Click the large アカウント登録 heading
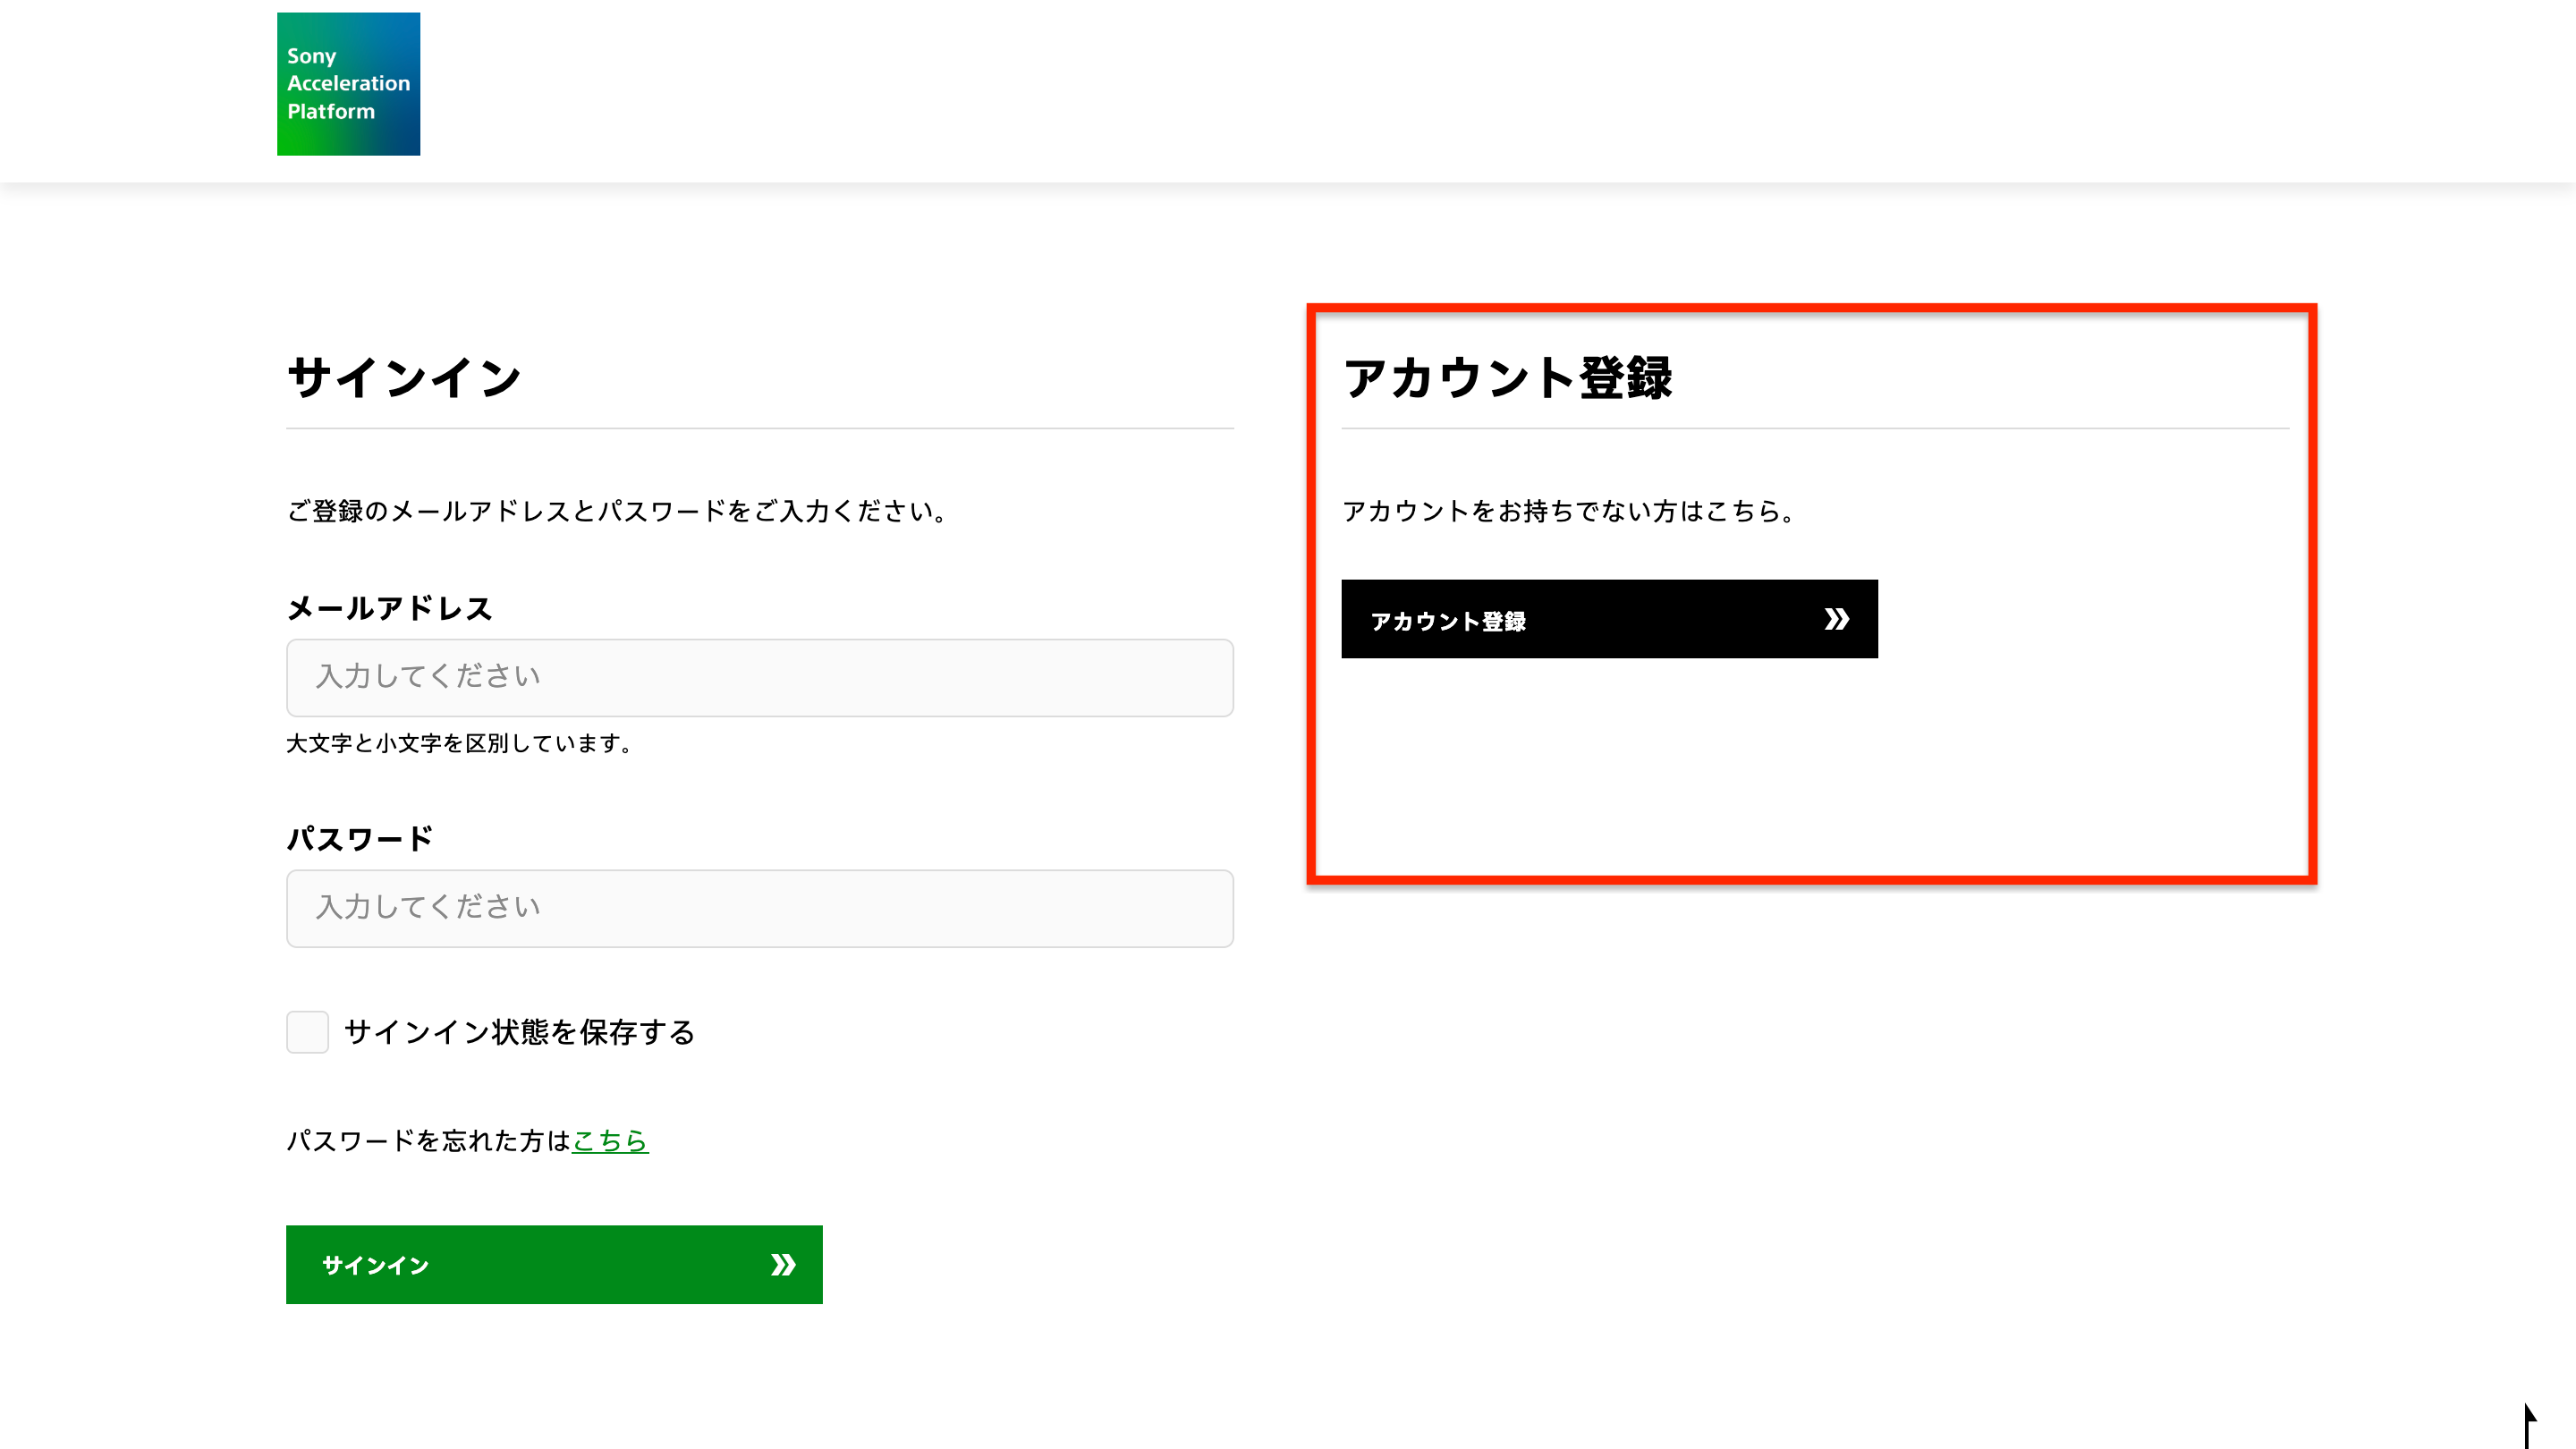The width and height of the screenshot is (2576, 1449). point(1507,378)
